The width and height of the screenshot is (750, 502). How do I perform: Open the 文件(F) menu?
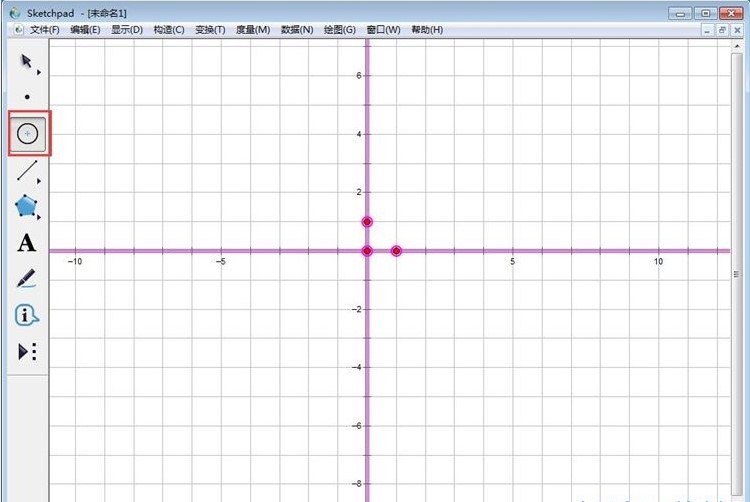(44, 30)
